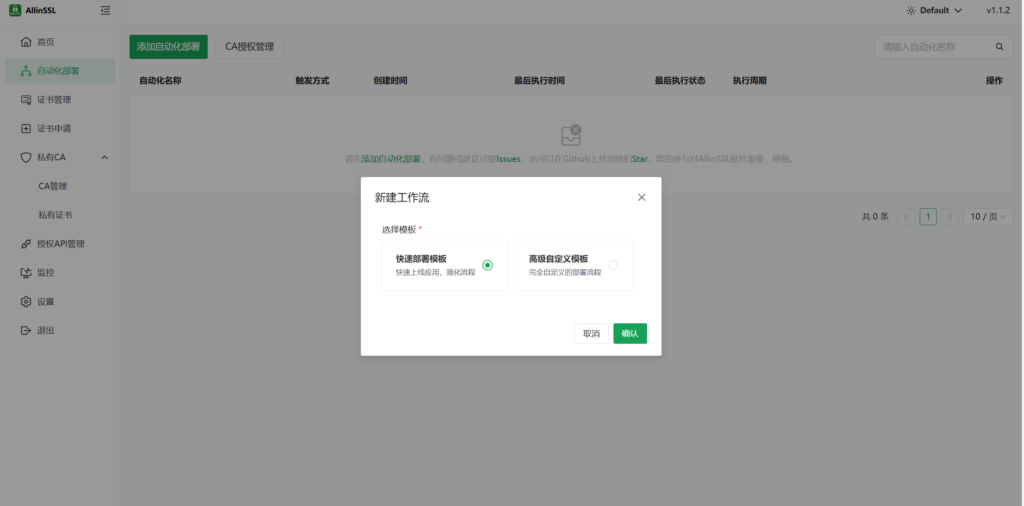
Task: Go to previous page arrow
Action: (906, 217)
